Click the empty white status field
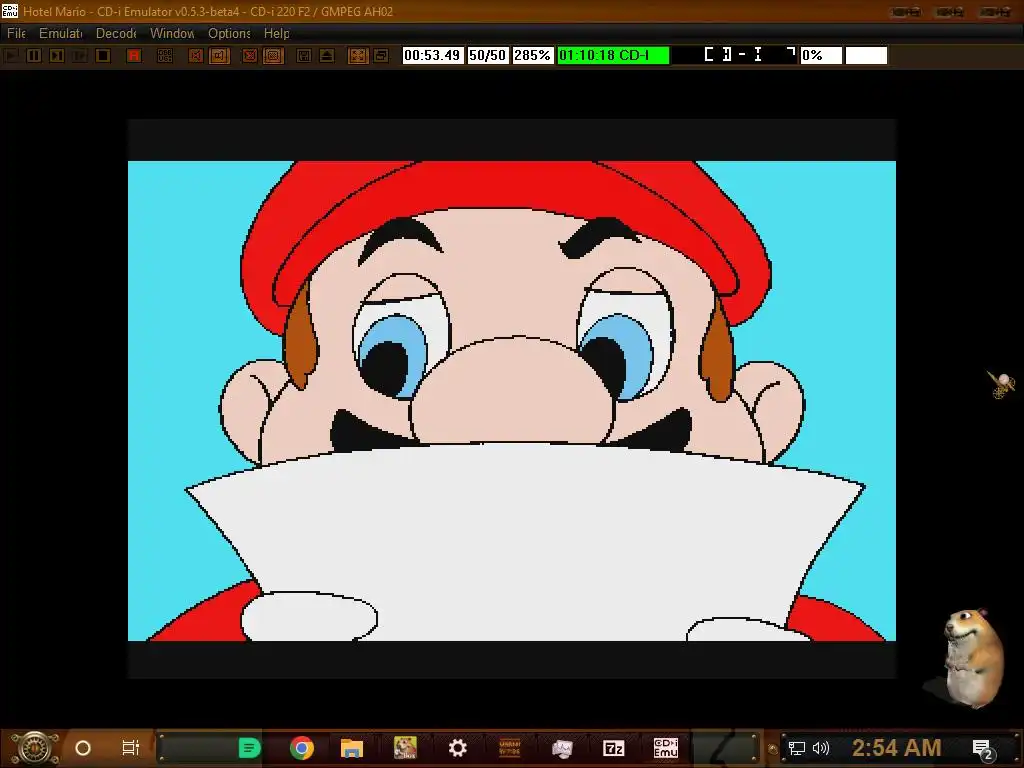 pos(866,56)
